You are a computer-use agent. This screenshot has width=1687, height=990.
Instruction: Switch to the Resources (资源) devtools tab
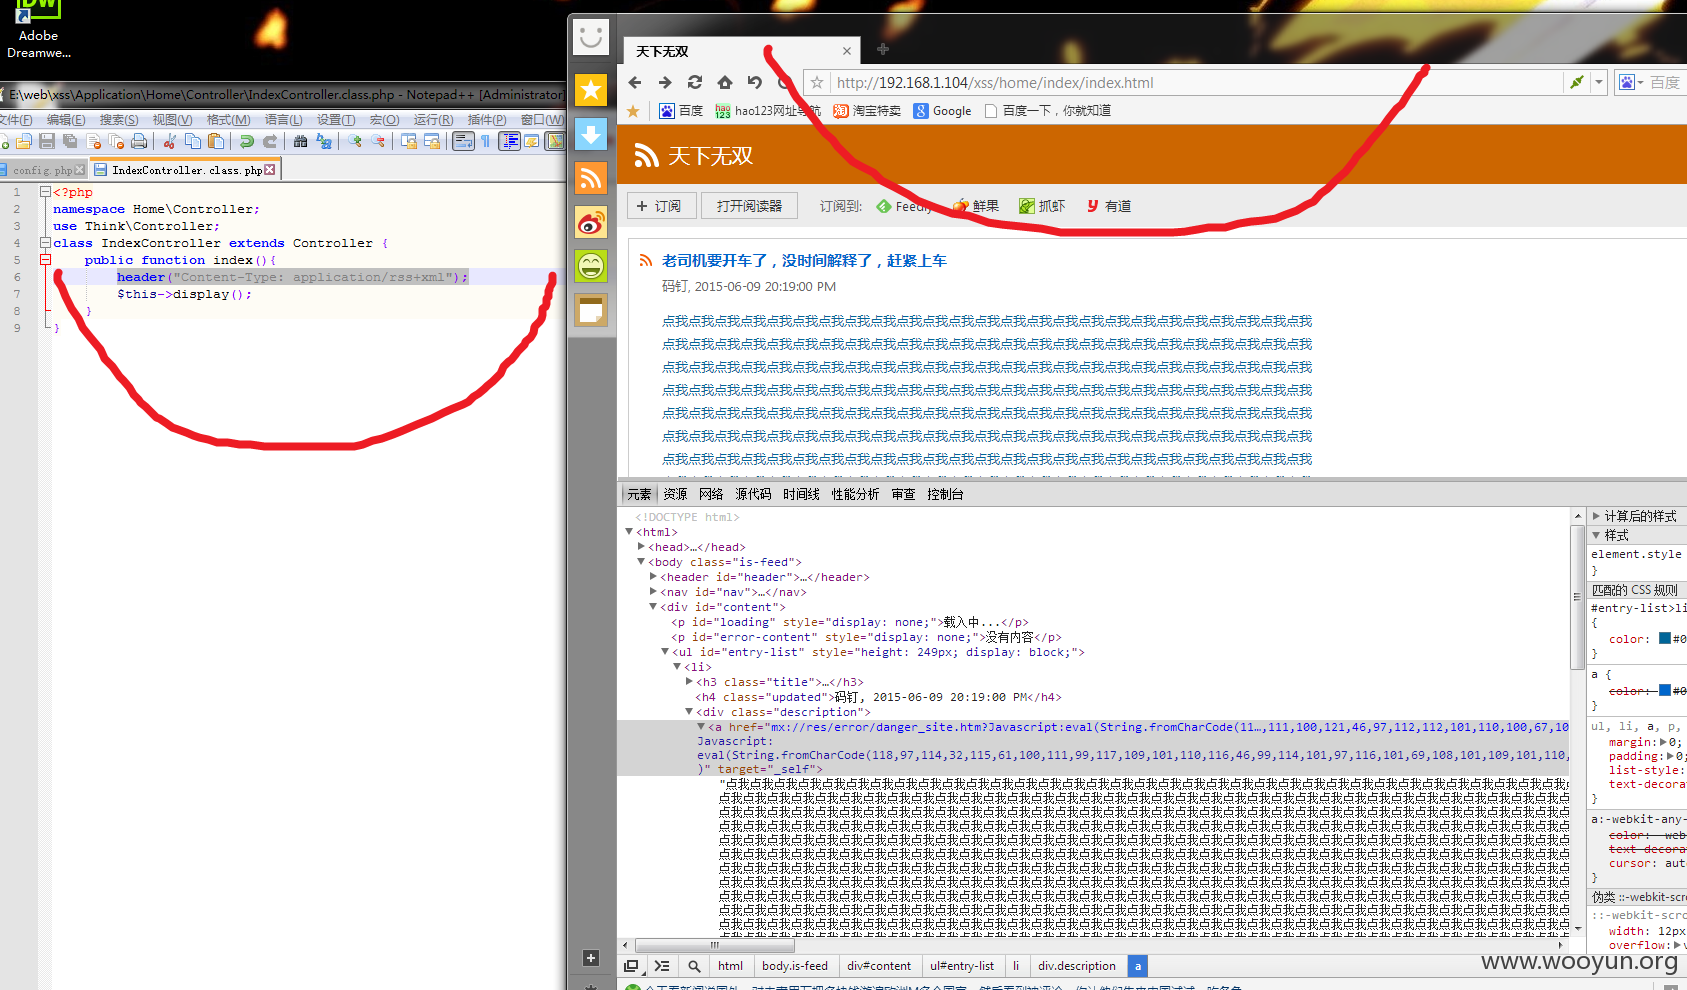click(675, 494)
